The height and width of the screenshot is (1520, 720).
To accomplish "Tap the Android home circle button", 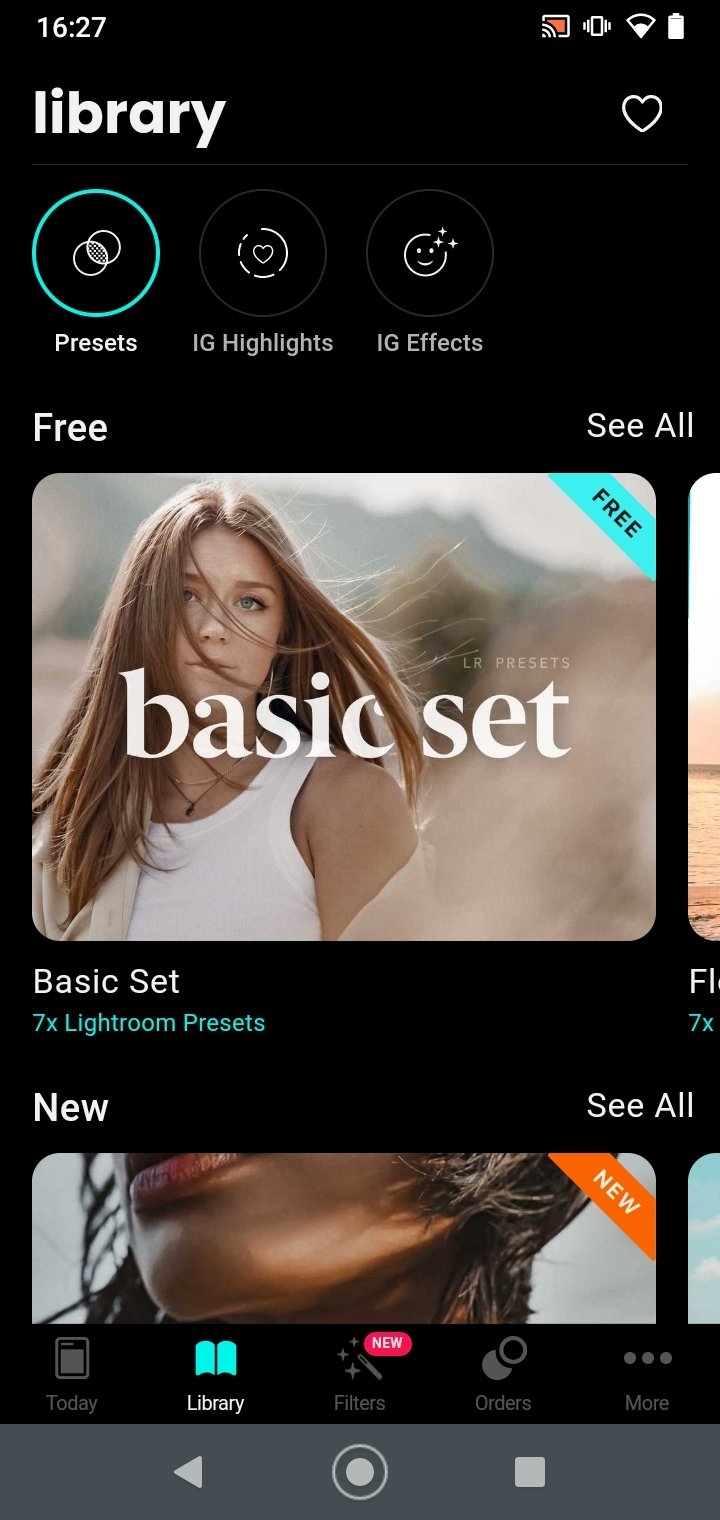I will pos(359,1472).
